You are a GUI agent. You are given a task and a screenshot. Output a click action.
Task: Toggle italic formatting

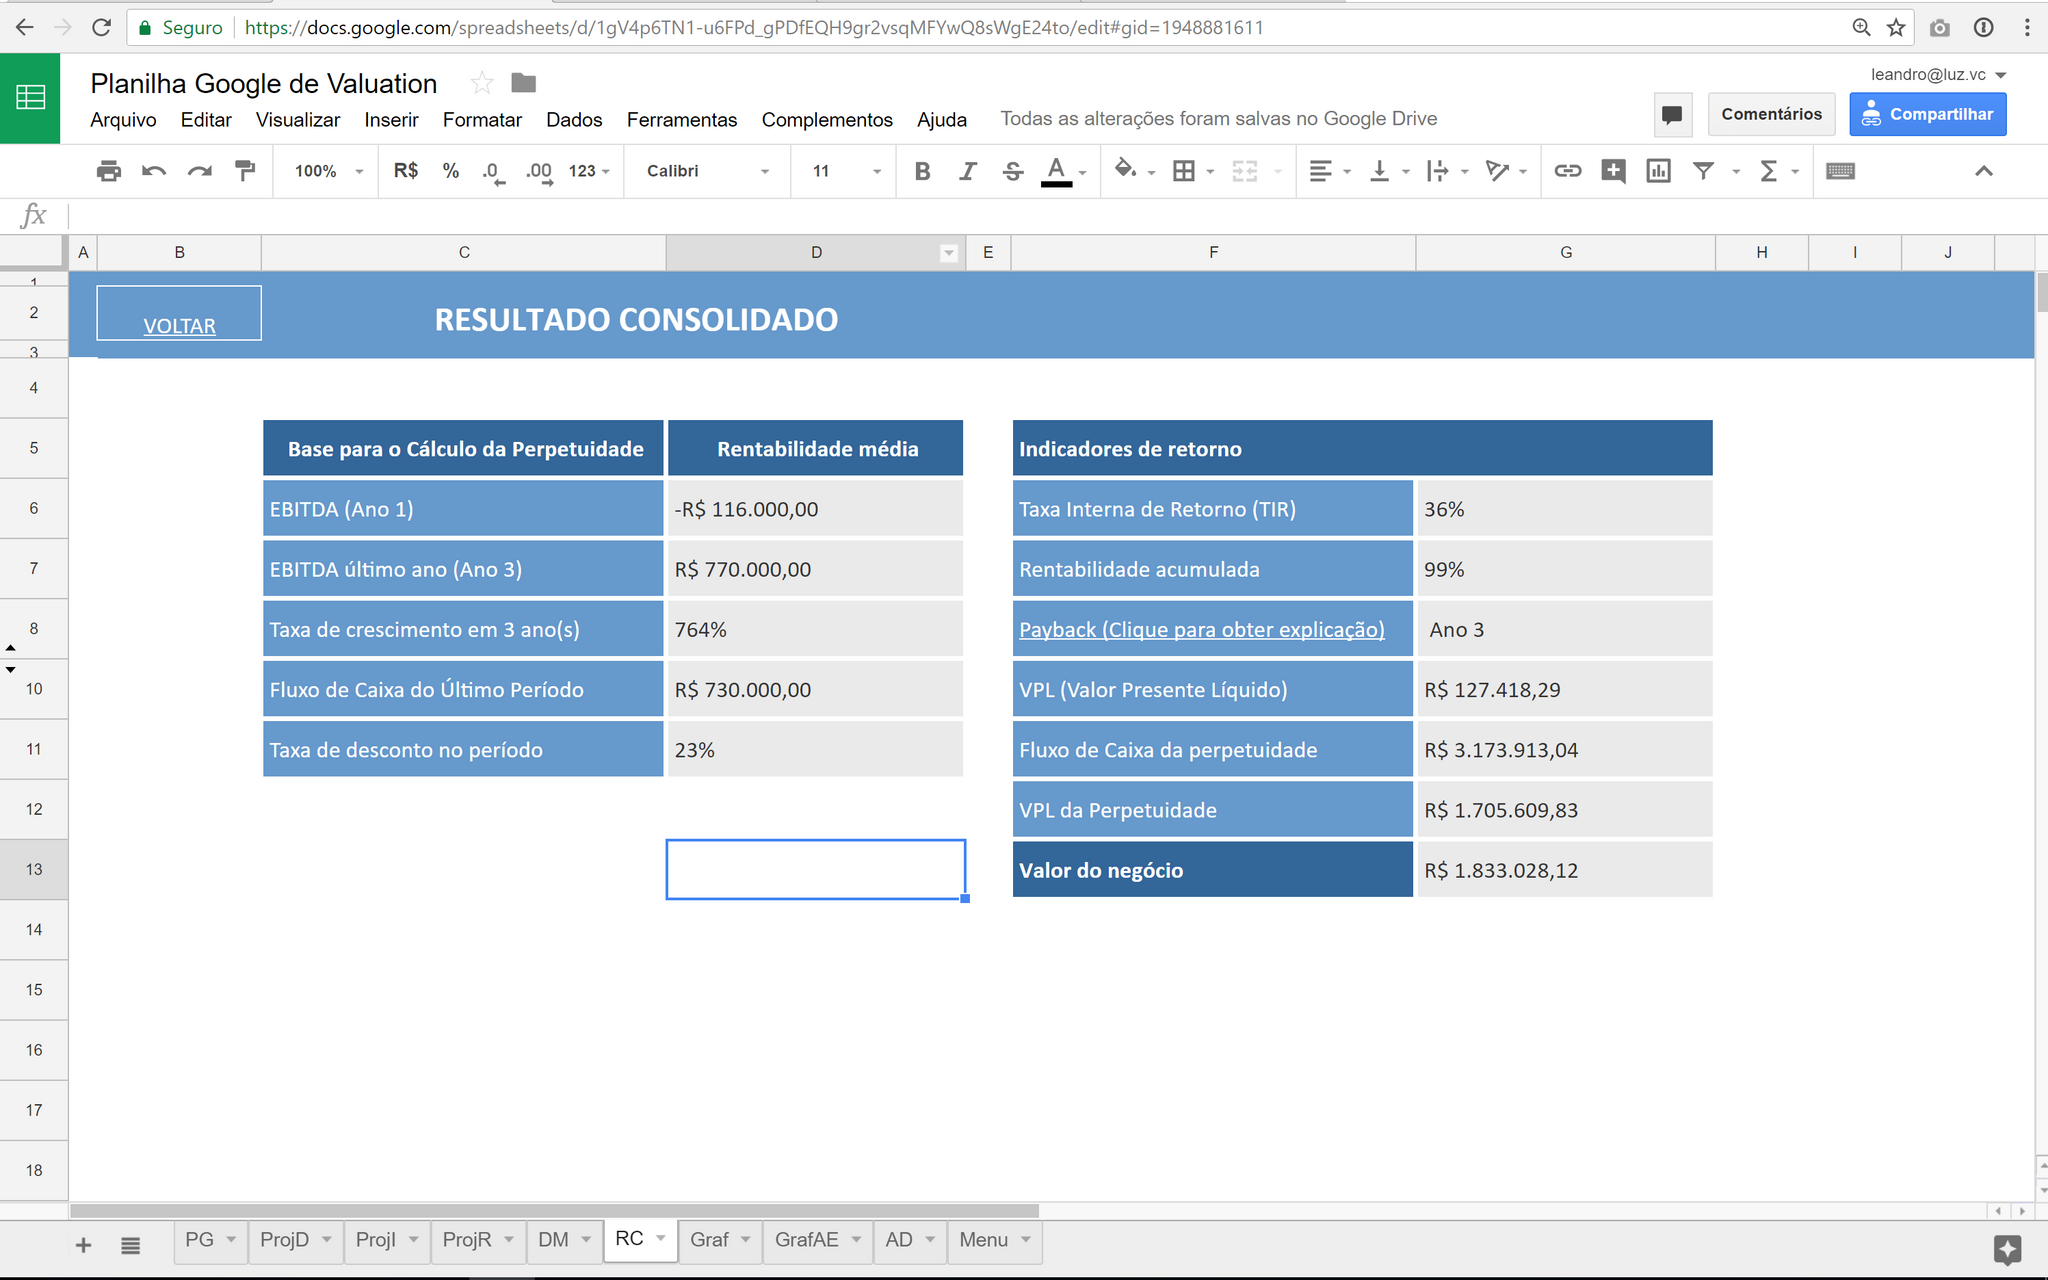pyautogui.click(x=967, y=171)
